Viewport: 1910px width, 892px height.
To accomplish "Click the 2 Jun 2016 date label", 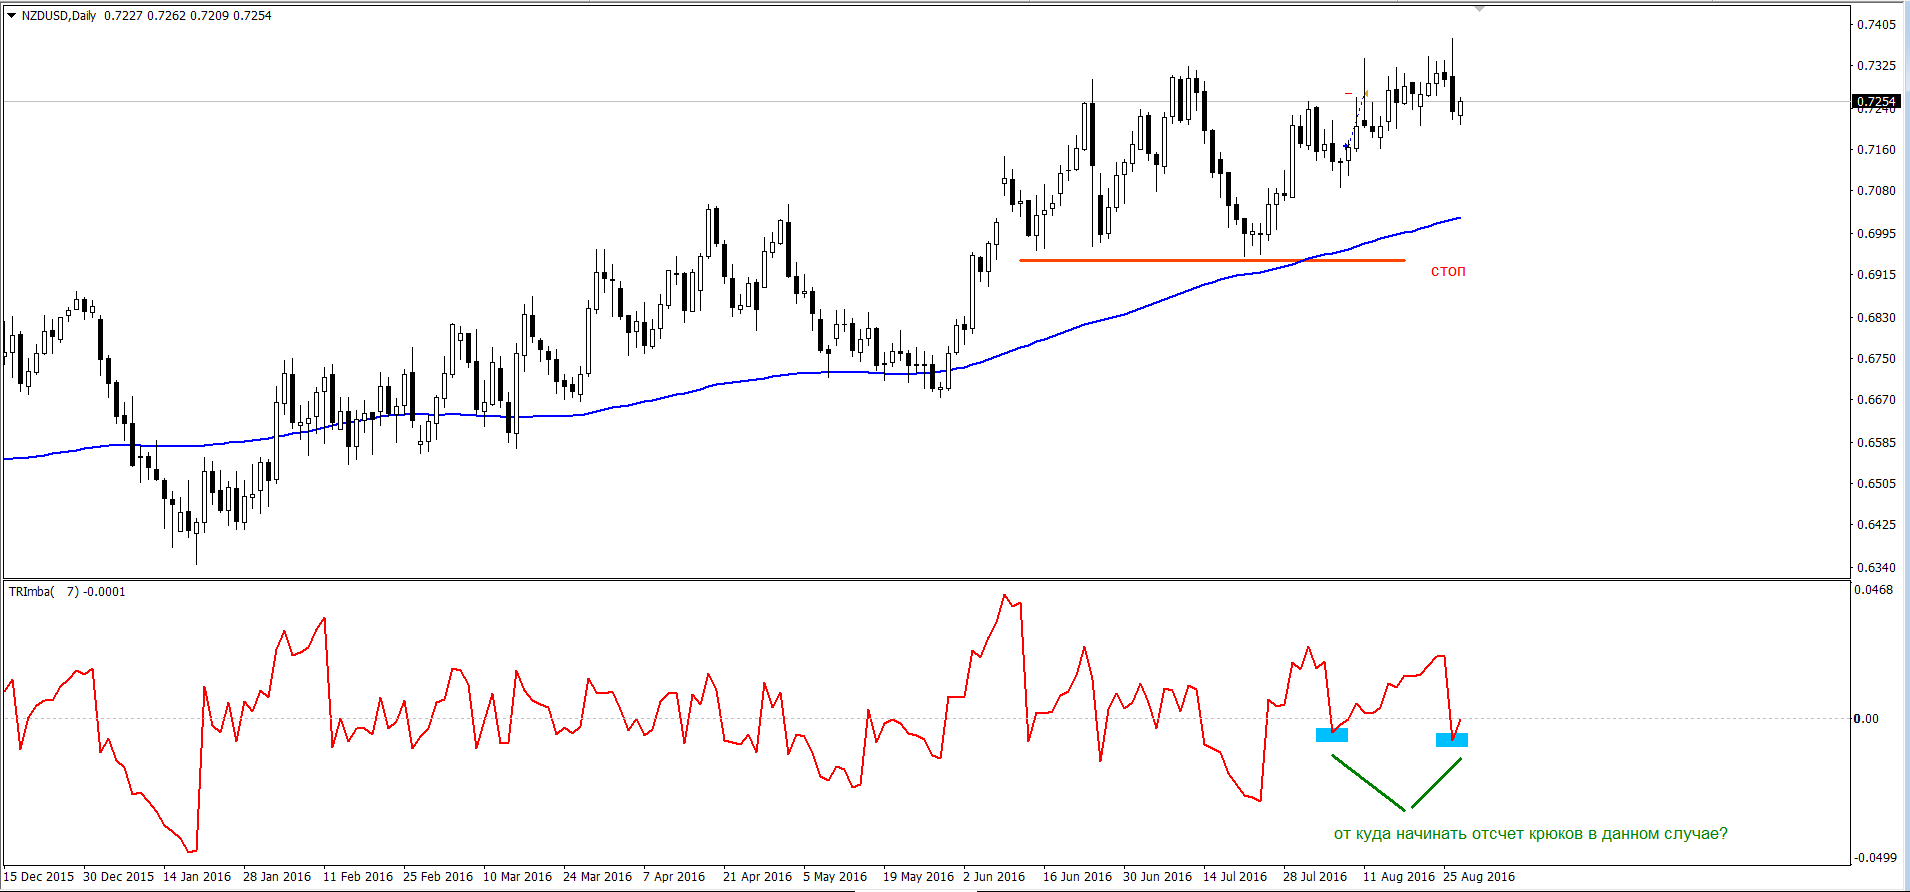I will pos(994,876).
